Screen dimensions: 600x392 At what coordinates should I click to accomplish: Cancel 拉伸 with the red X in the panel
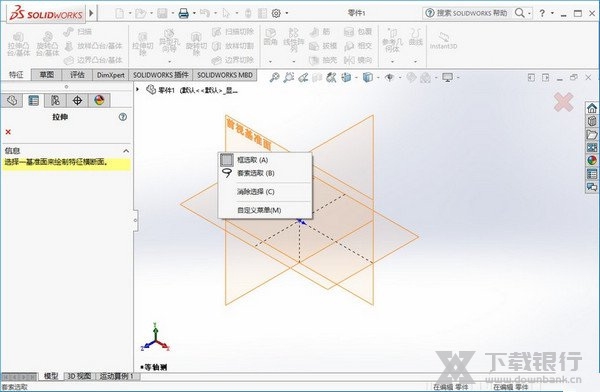[8, 132]
